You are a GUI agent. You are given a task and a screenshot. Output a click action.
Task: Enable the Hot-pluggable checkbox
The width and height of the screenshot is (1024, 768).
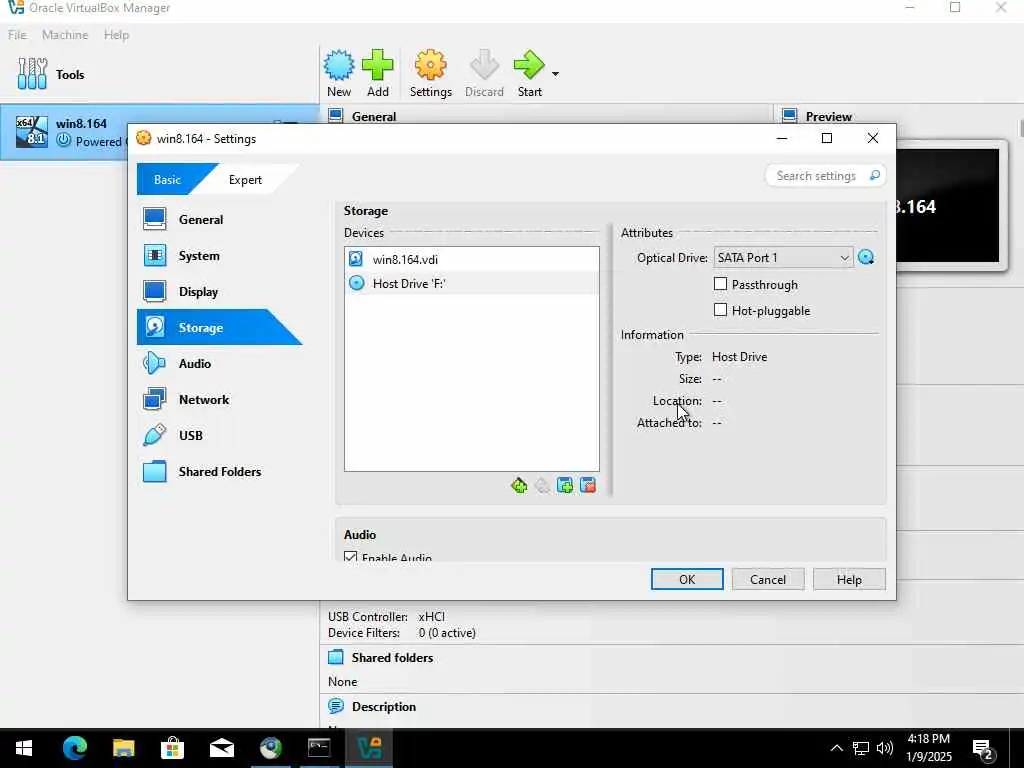720,310
